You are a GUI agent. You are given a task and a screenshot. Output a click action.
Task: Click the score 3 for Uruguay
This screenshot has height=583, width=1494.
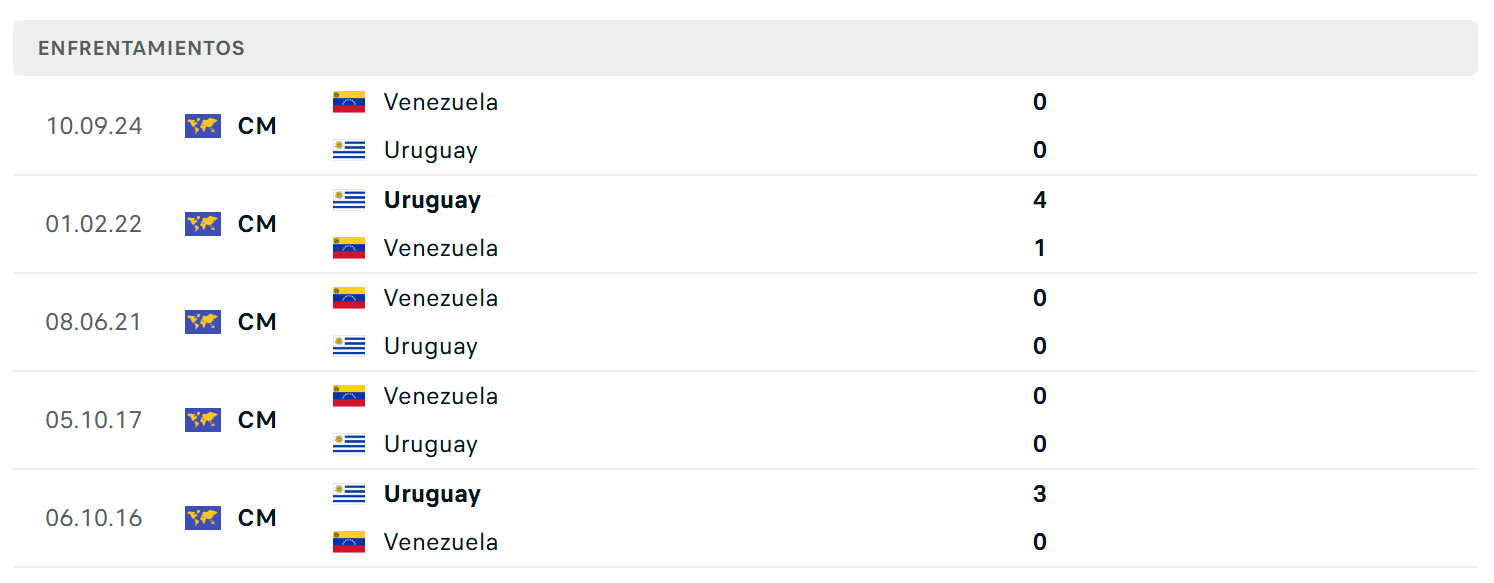tap(1040, 494)
